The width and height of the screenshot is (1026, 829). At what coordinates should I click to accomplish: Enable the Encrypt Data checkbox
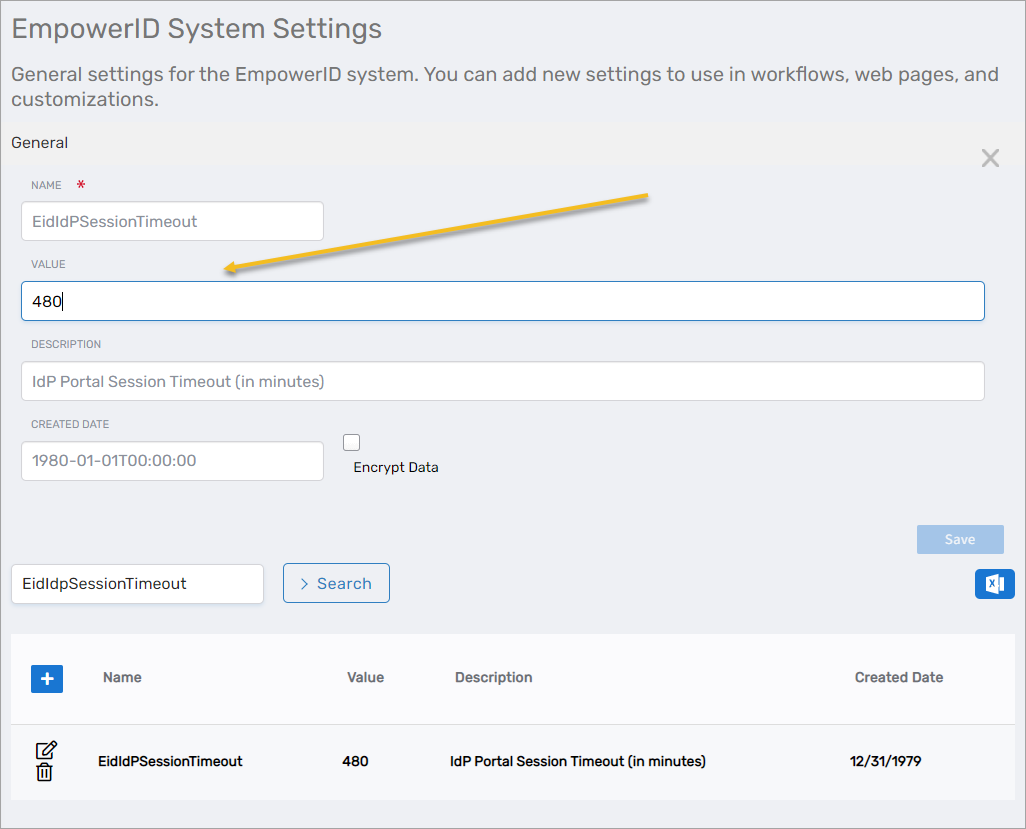351,442
